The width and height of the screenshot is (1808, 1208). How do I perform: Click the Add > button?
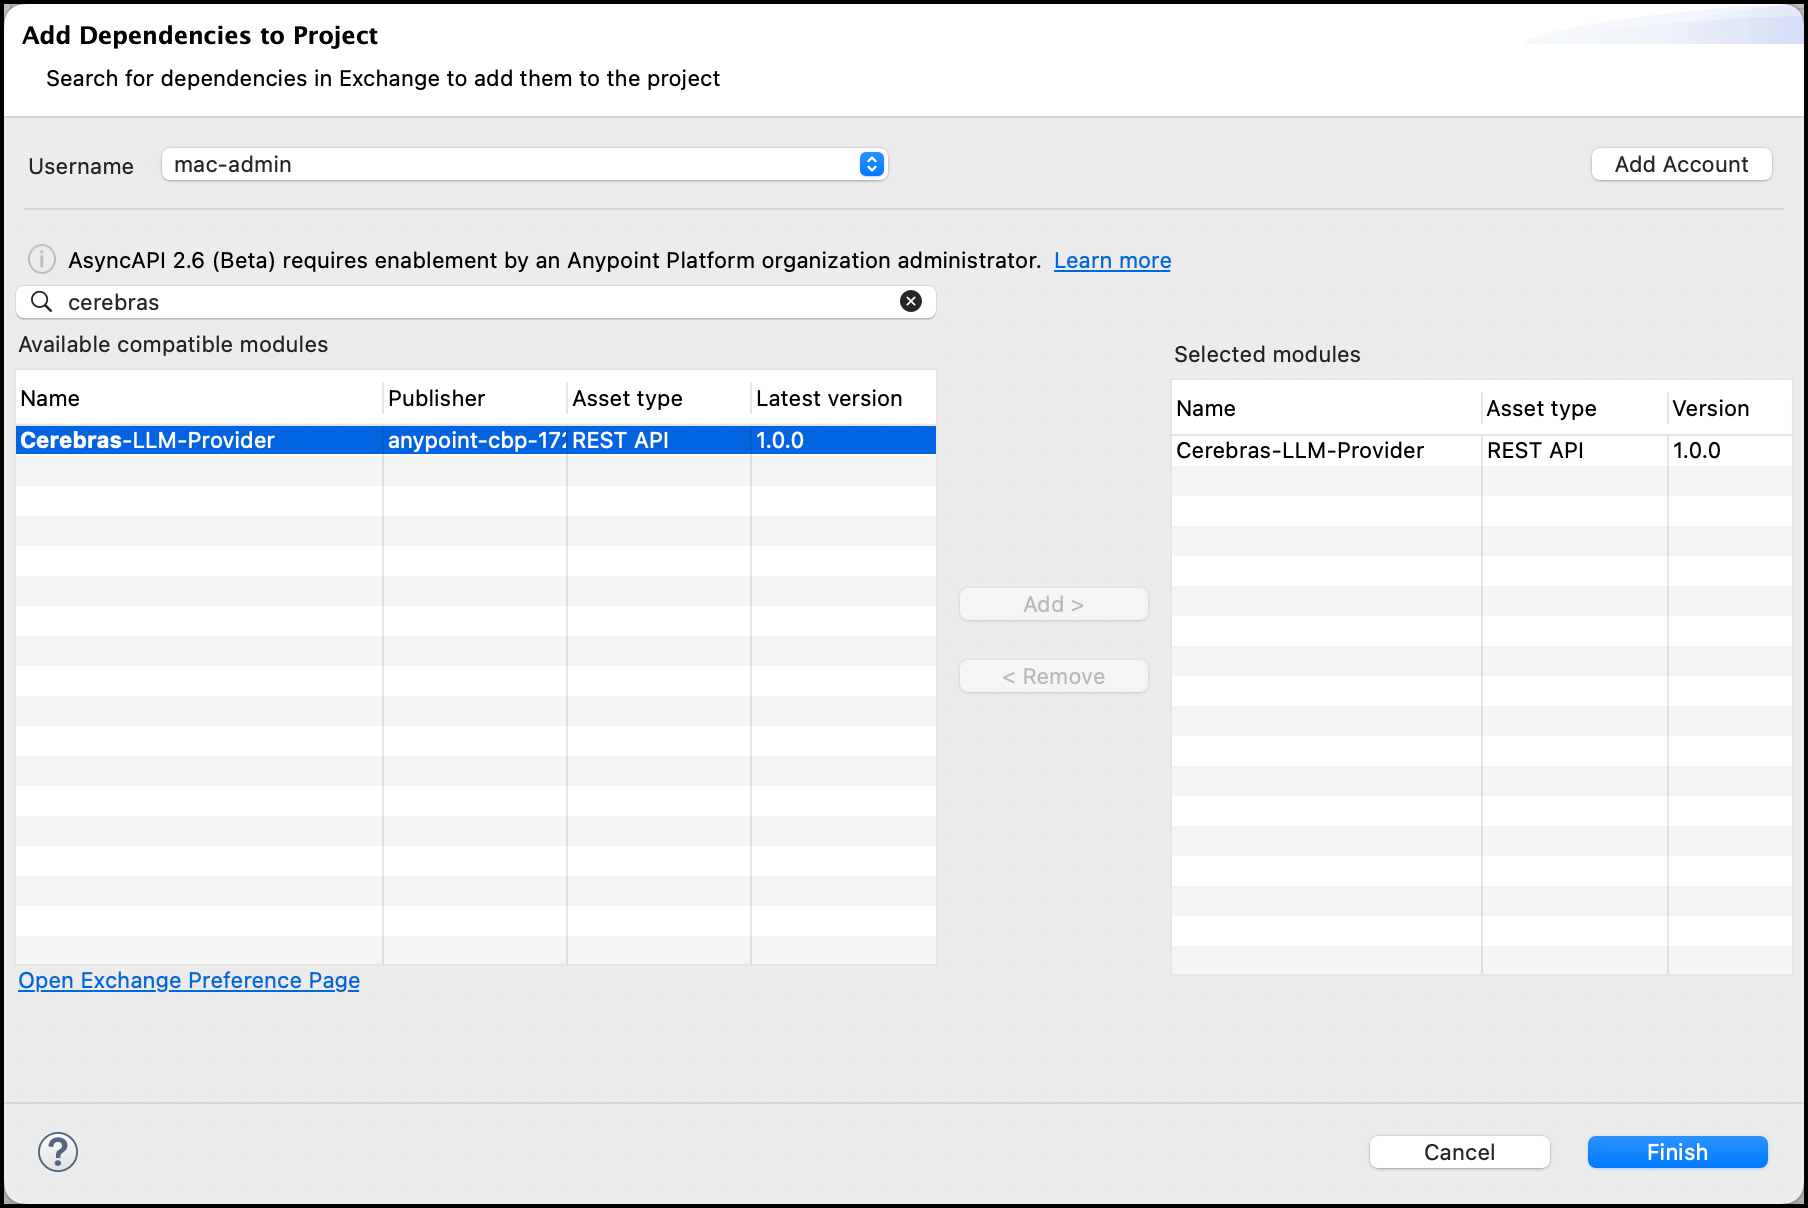pos(1054,604)
